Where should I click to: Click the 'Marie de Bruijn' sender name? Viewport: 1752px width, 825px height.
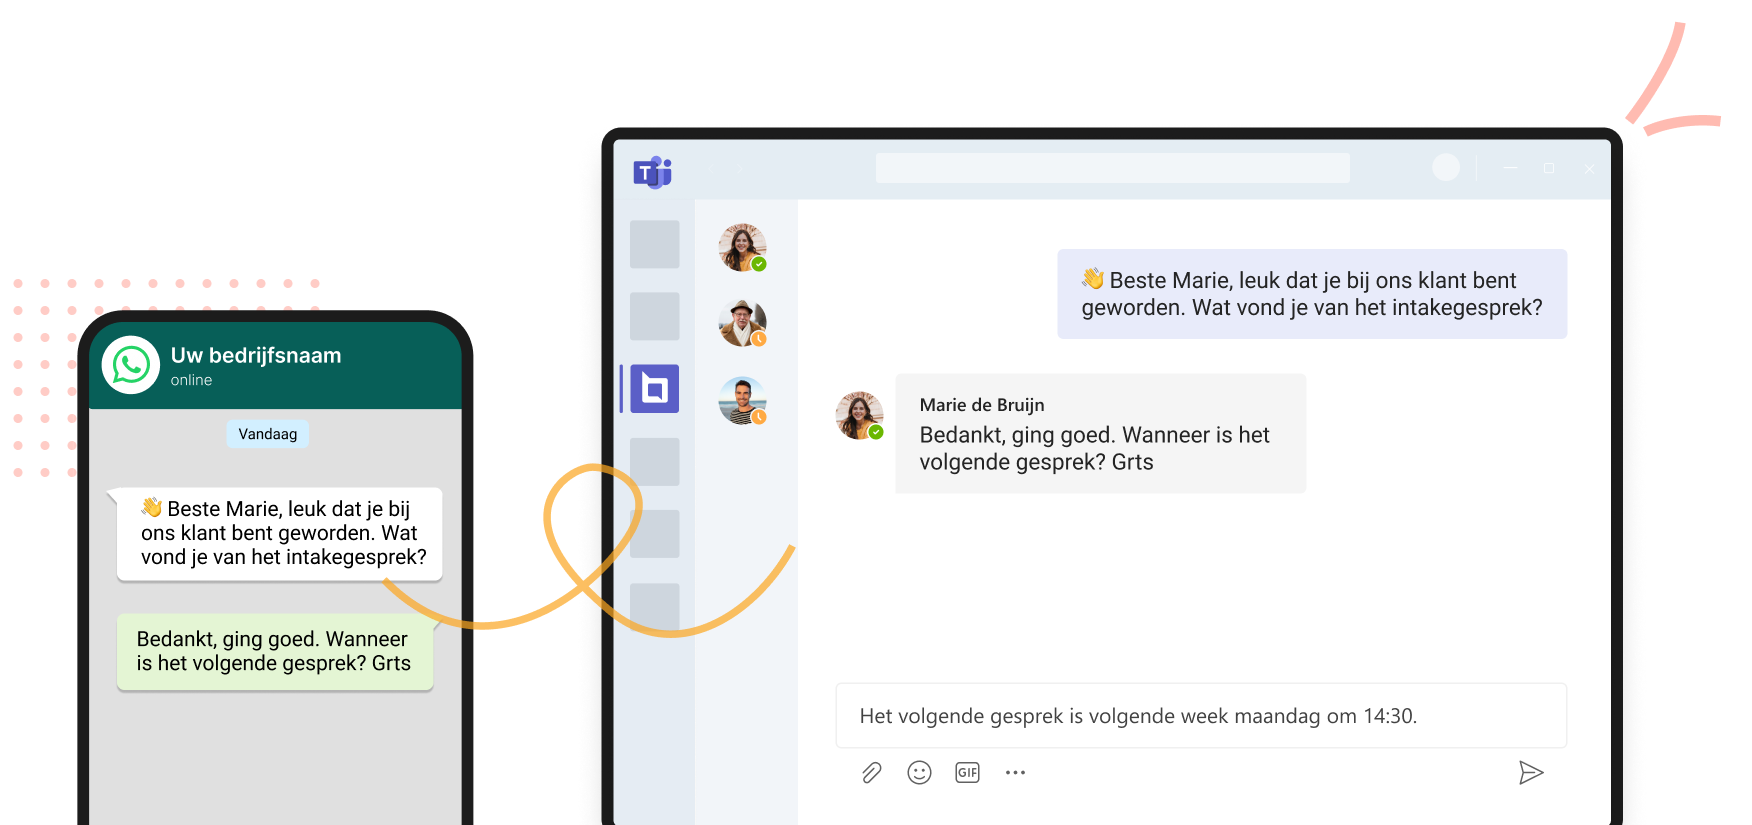pos(982,405)
